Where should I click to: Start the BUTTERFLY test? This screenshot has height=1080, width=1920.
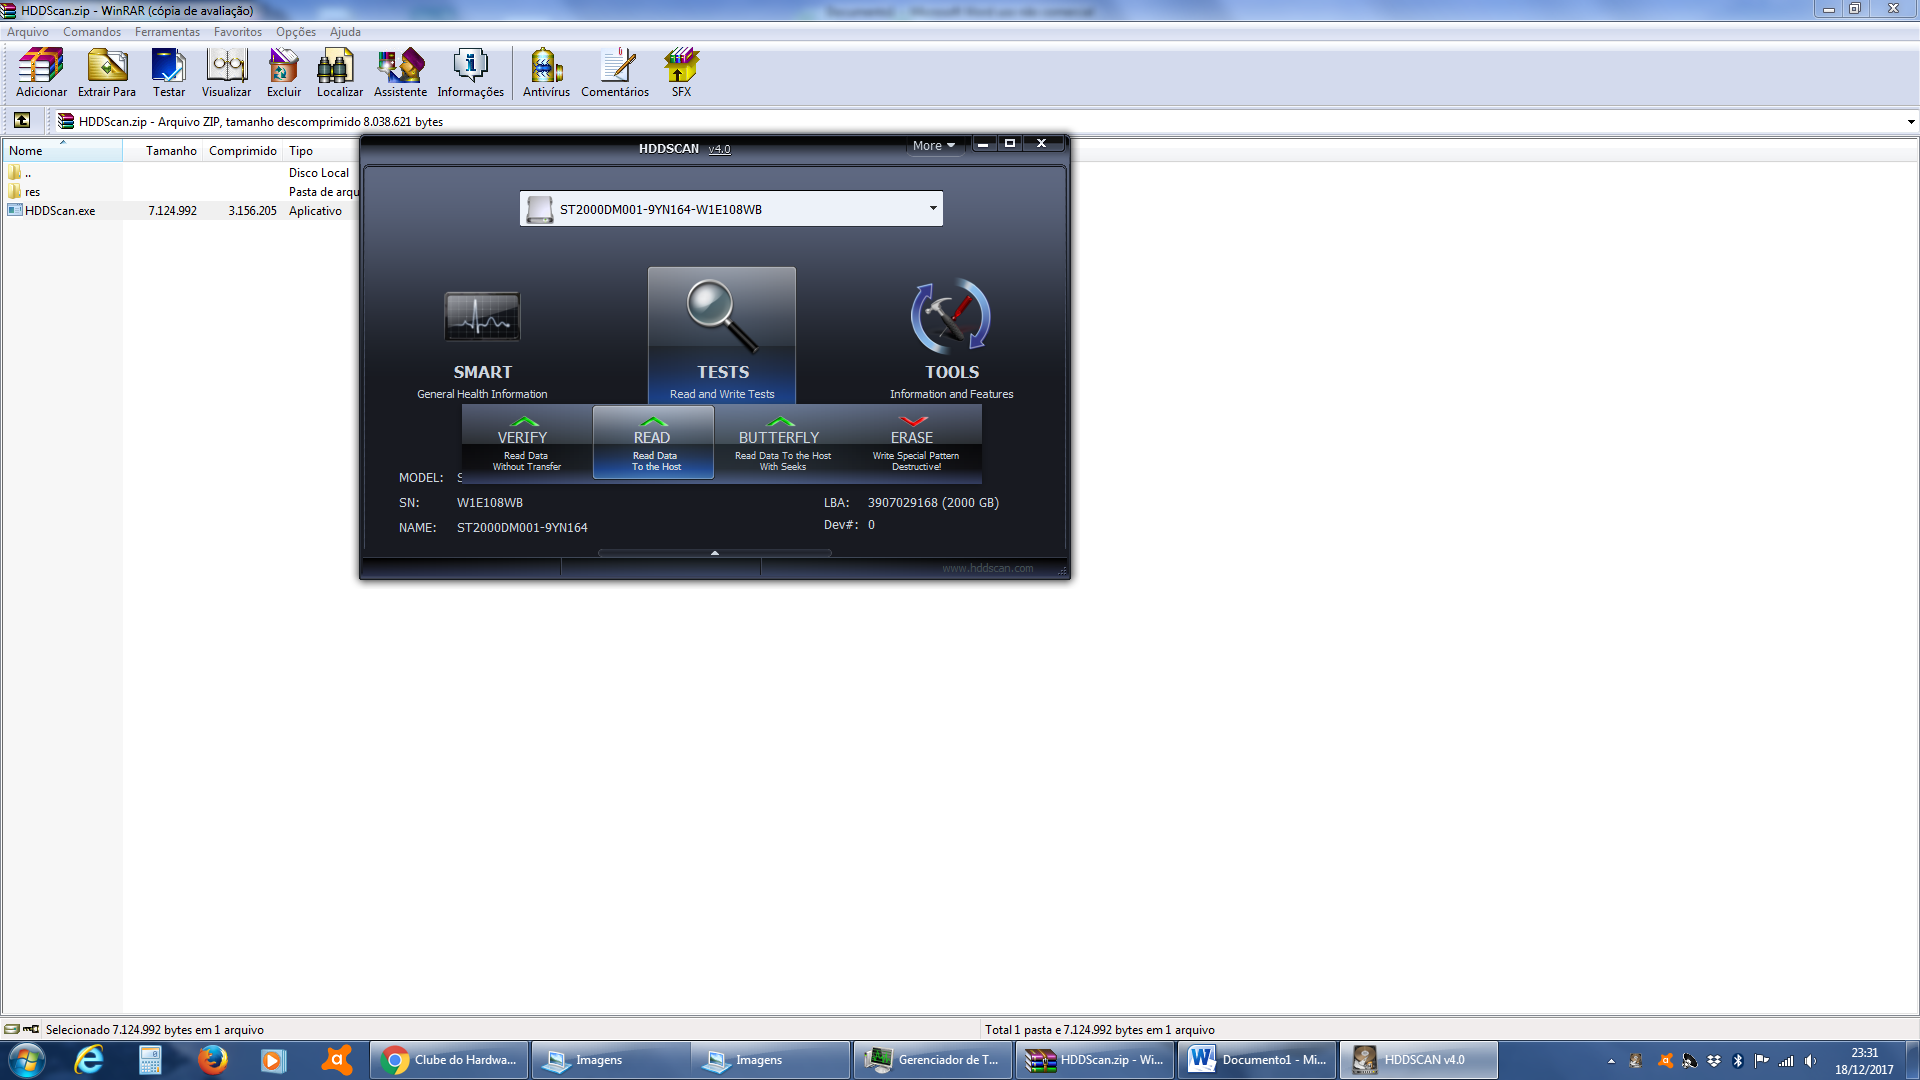tap(781, 442)
